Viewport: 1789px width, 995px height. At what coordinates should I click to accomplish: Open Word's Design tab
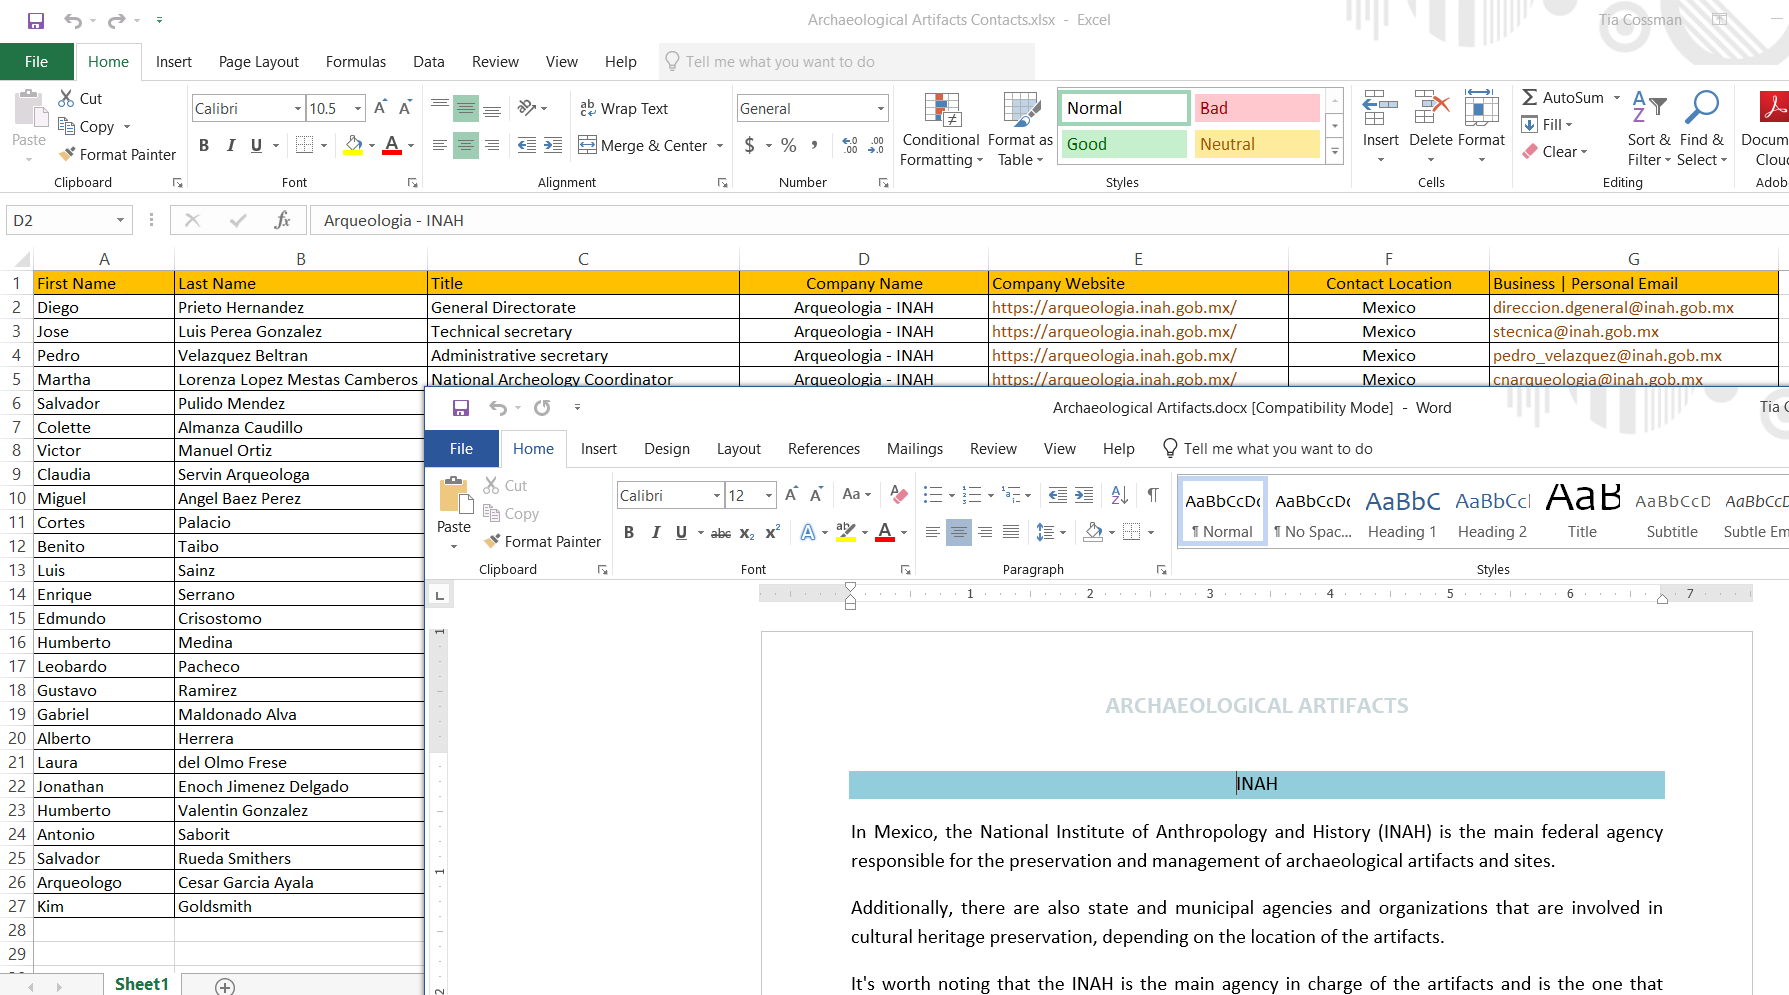(667, 449)
